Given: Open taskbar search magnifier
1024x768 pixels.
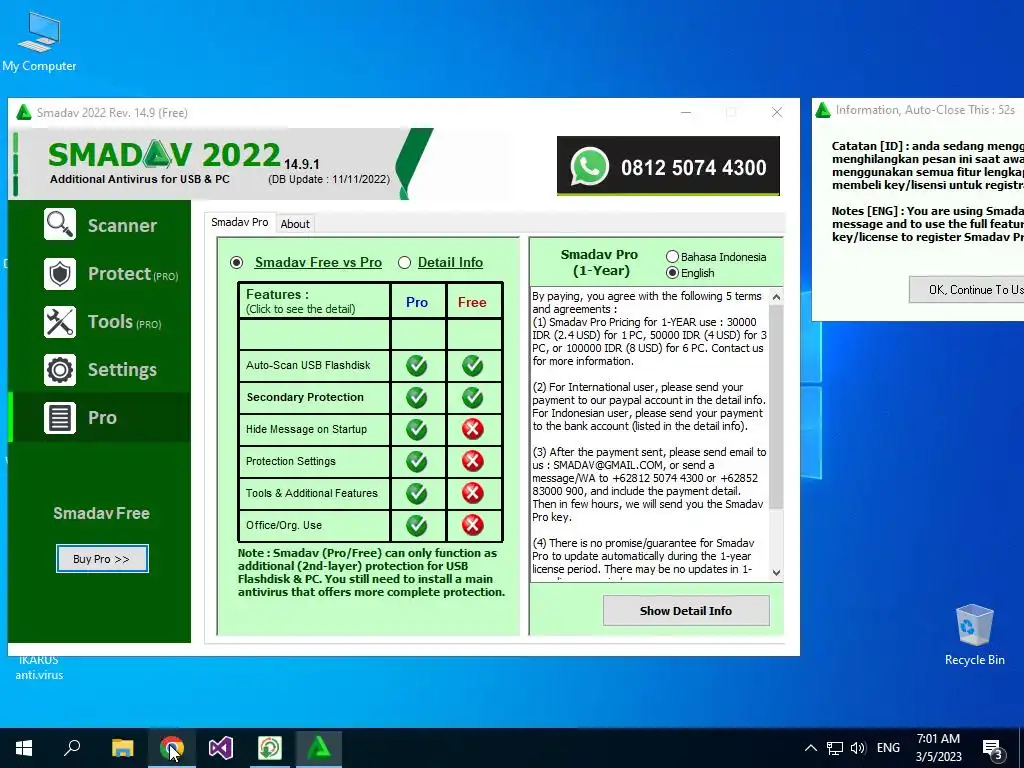Looking at the screenshot, I should click(72, 748).
